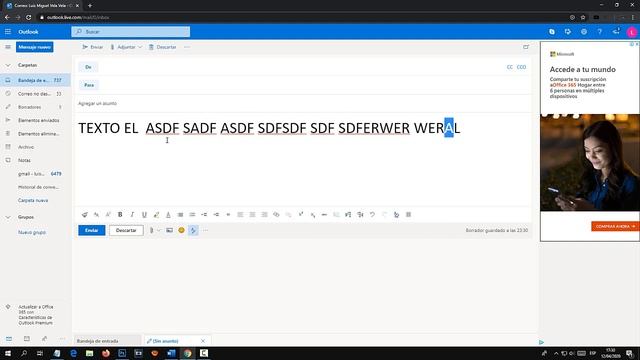Open the Adjuntar dropdown in top toolbar
The width and height of the screenshot is (640, 360).
(126, 47)
